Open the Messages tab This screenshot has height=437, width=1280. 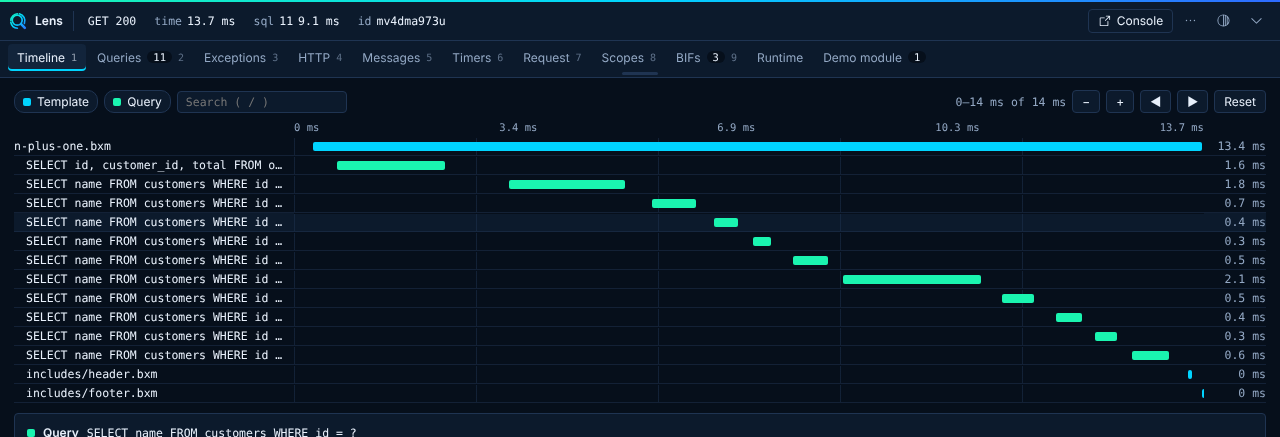click(x=397, y=58)
